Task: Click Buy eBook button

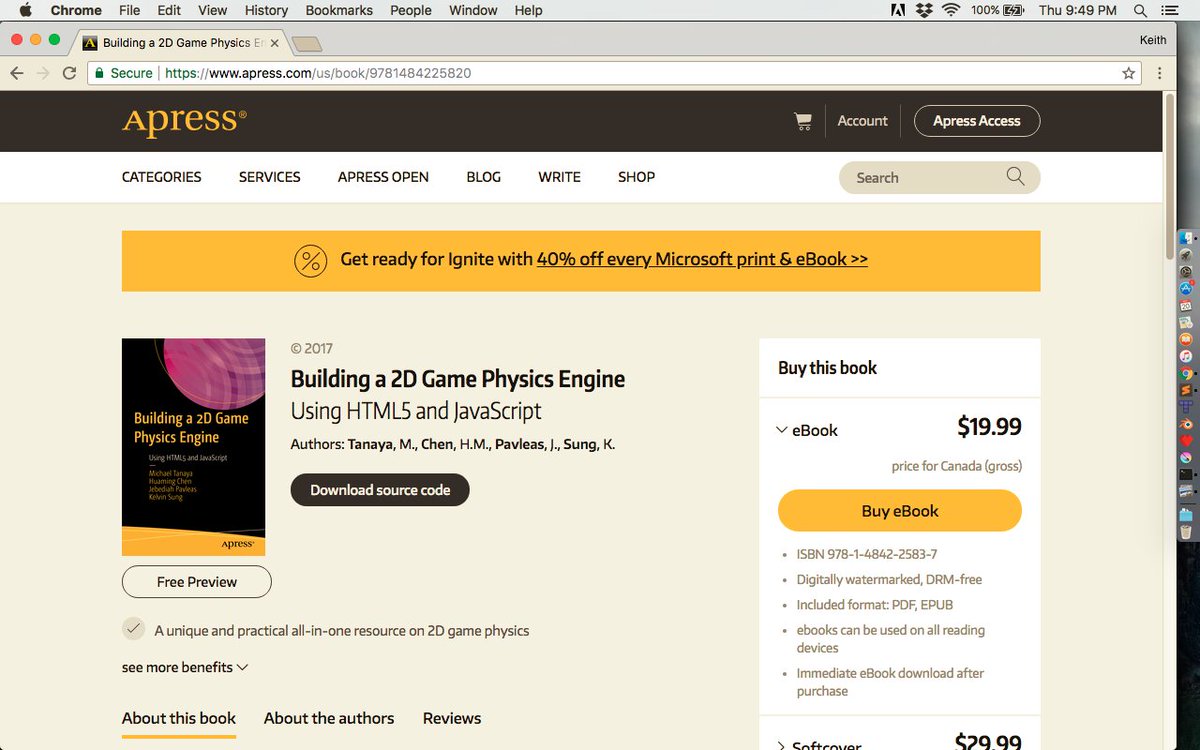Action: [900, 511]
